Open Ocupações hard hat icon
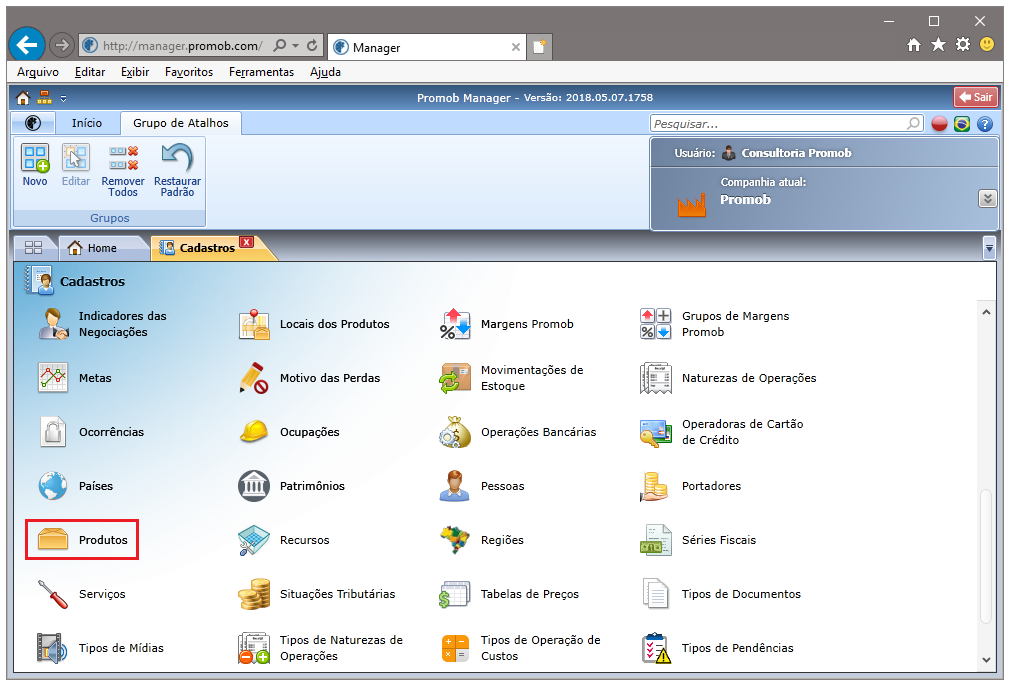Screen dimensions: 1010x684 coord(254,432)
